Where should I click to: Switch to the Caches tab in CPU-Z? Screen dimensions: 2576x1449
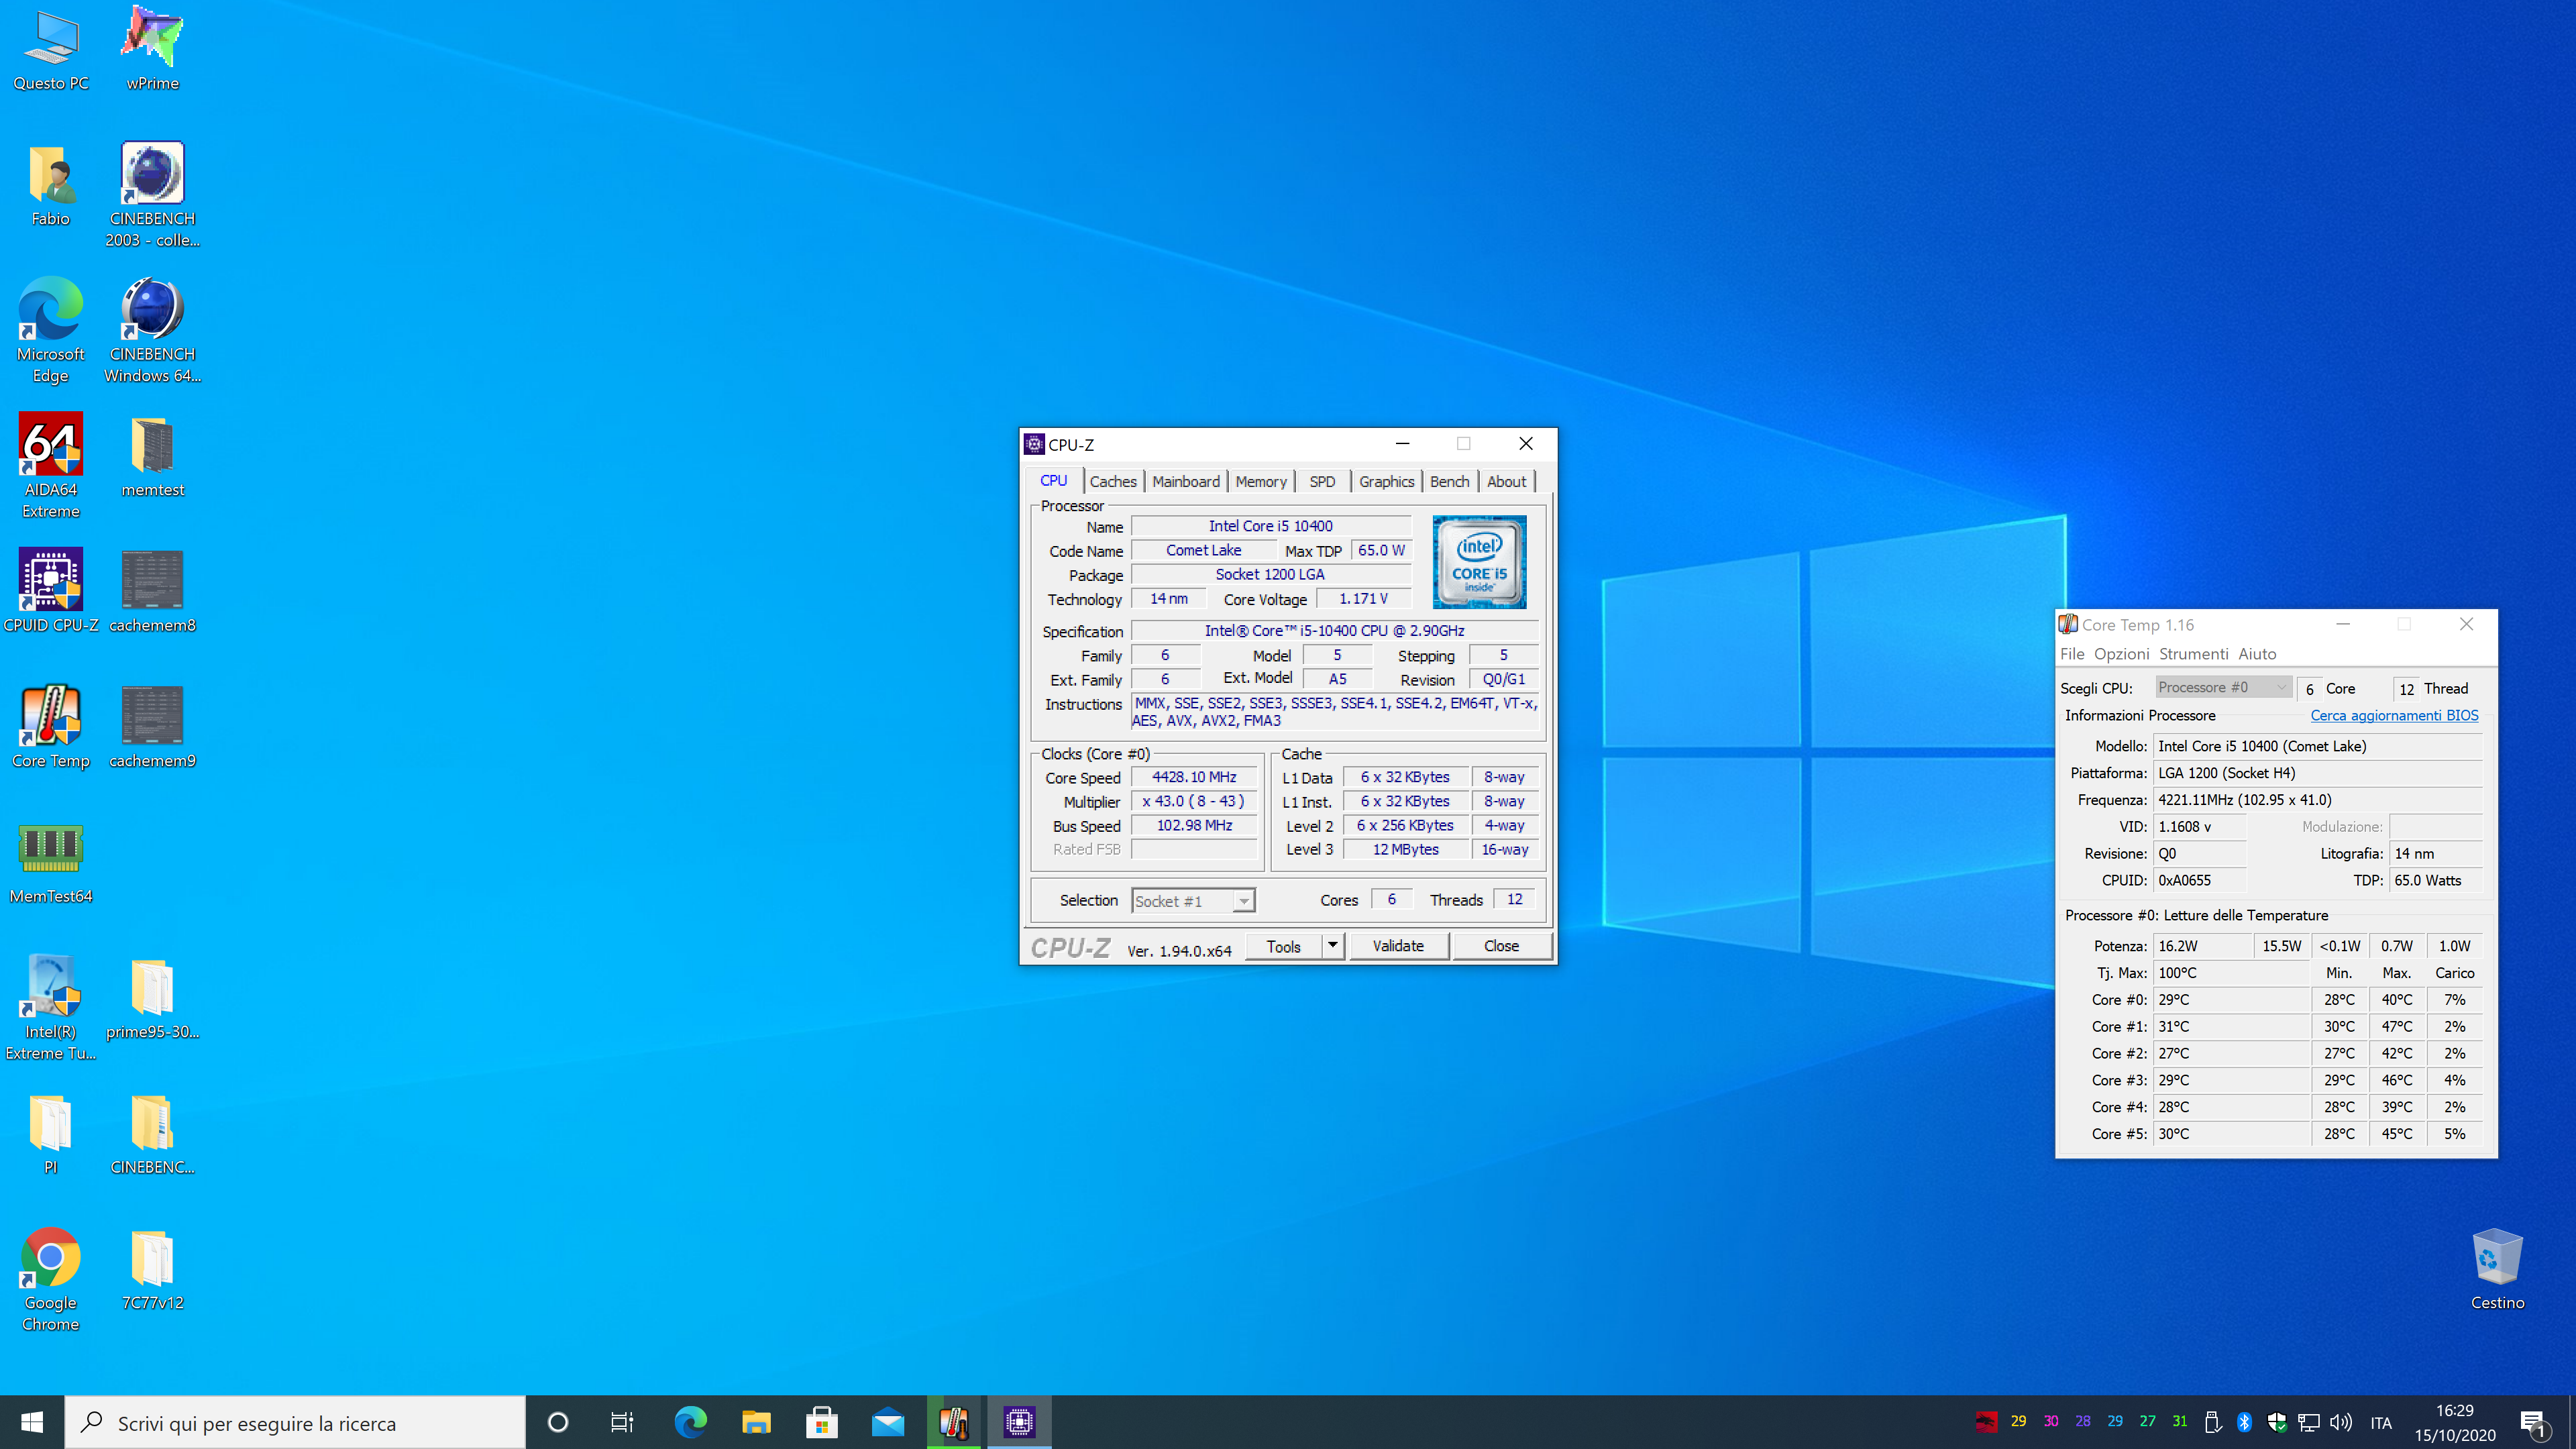[x=1113, y=481]
